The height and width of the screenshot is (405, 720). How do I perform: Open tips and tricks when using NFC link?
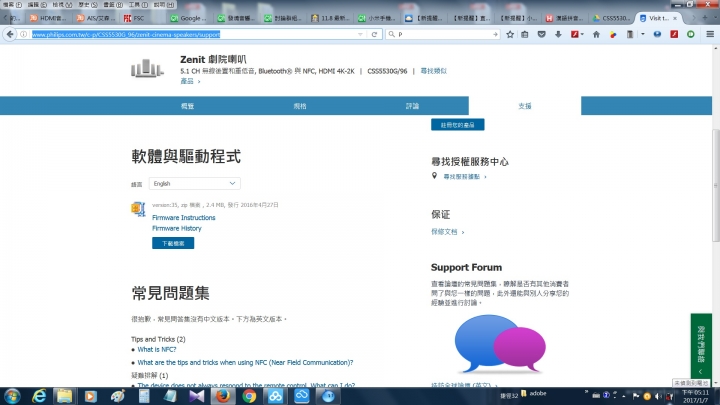click(245, 362)
